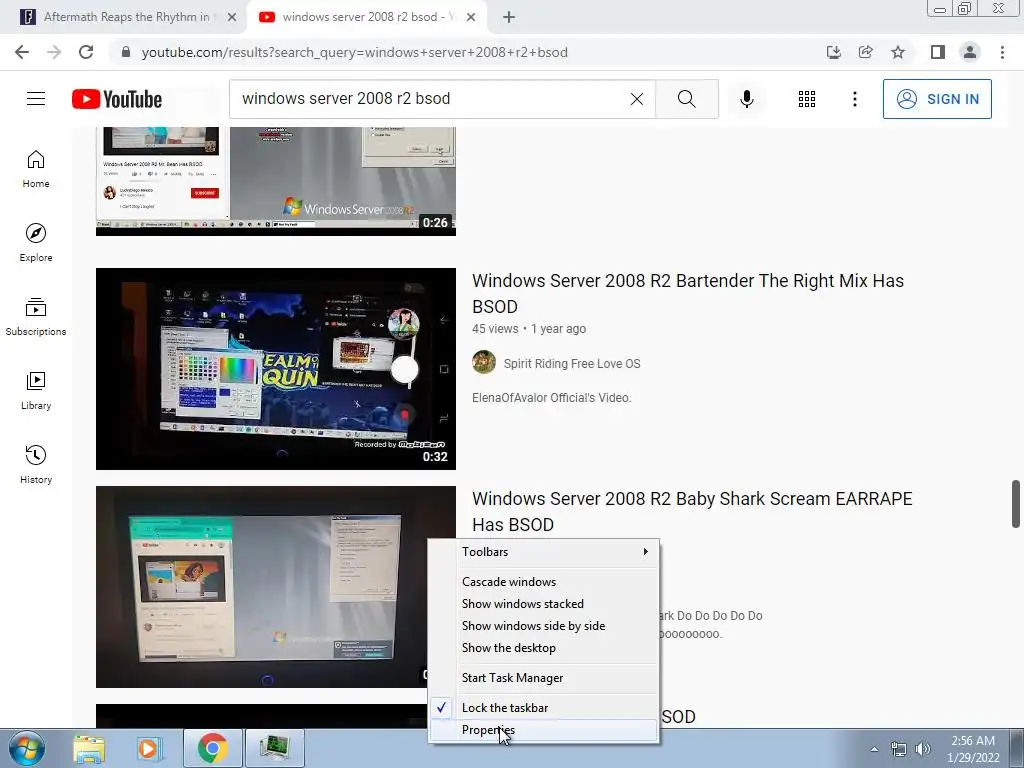Open taskbar Properties from context menu
The image size is (1024, 768).
(543, 730)
